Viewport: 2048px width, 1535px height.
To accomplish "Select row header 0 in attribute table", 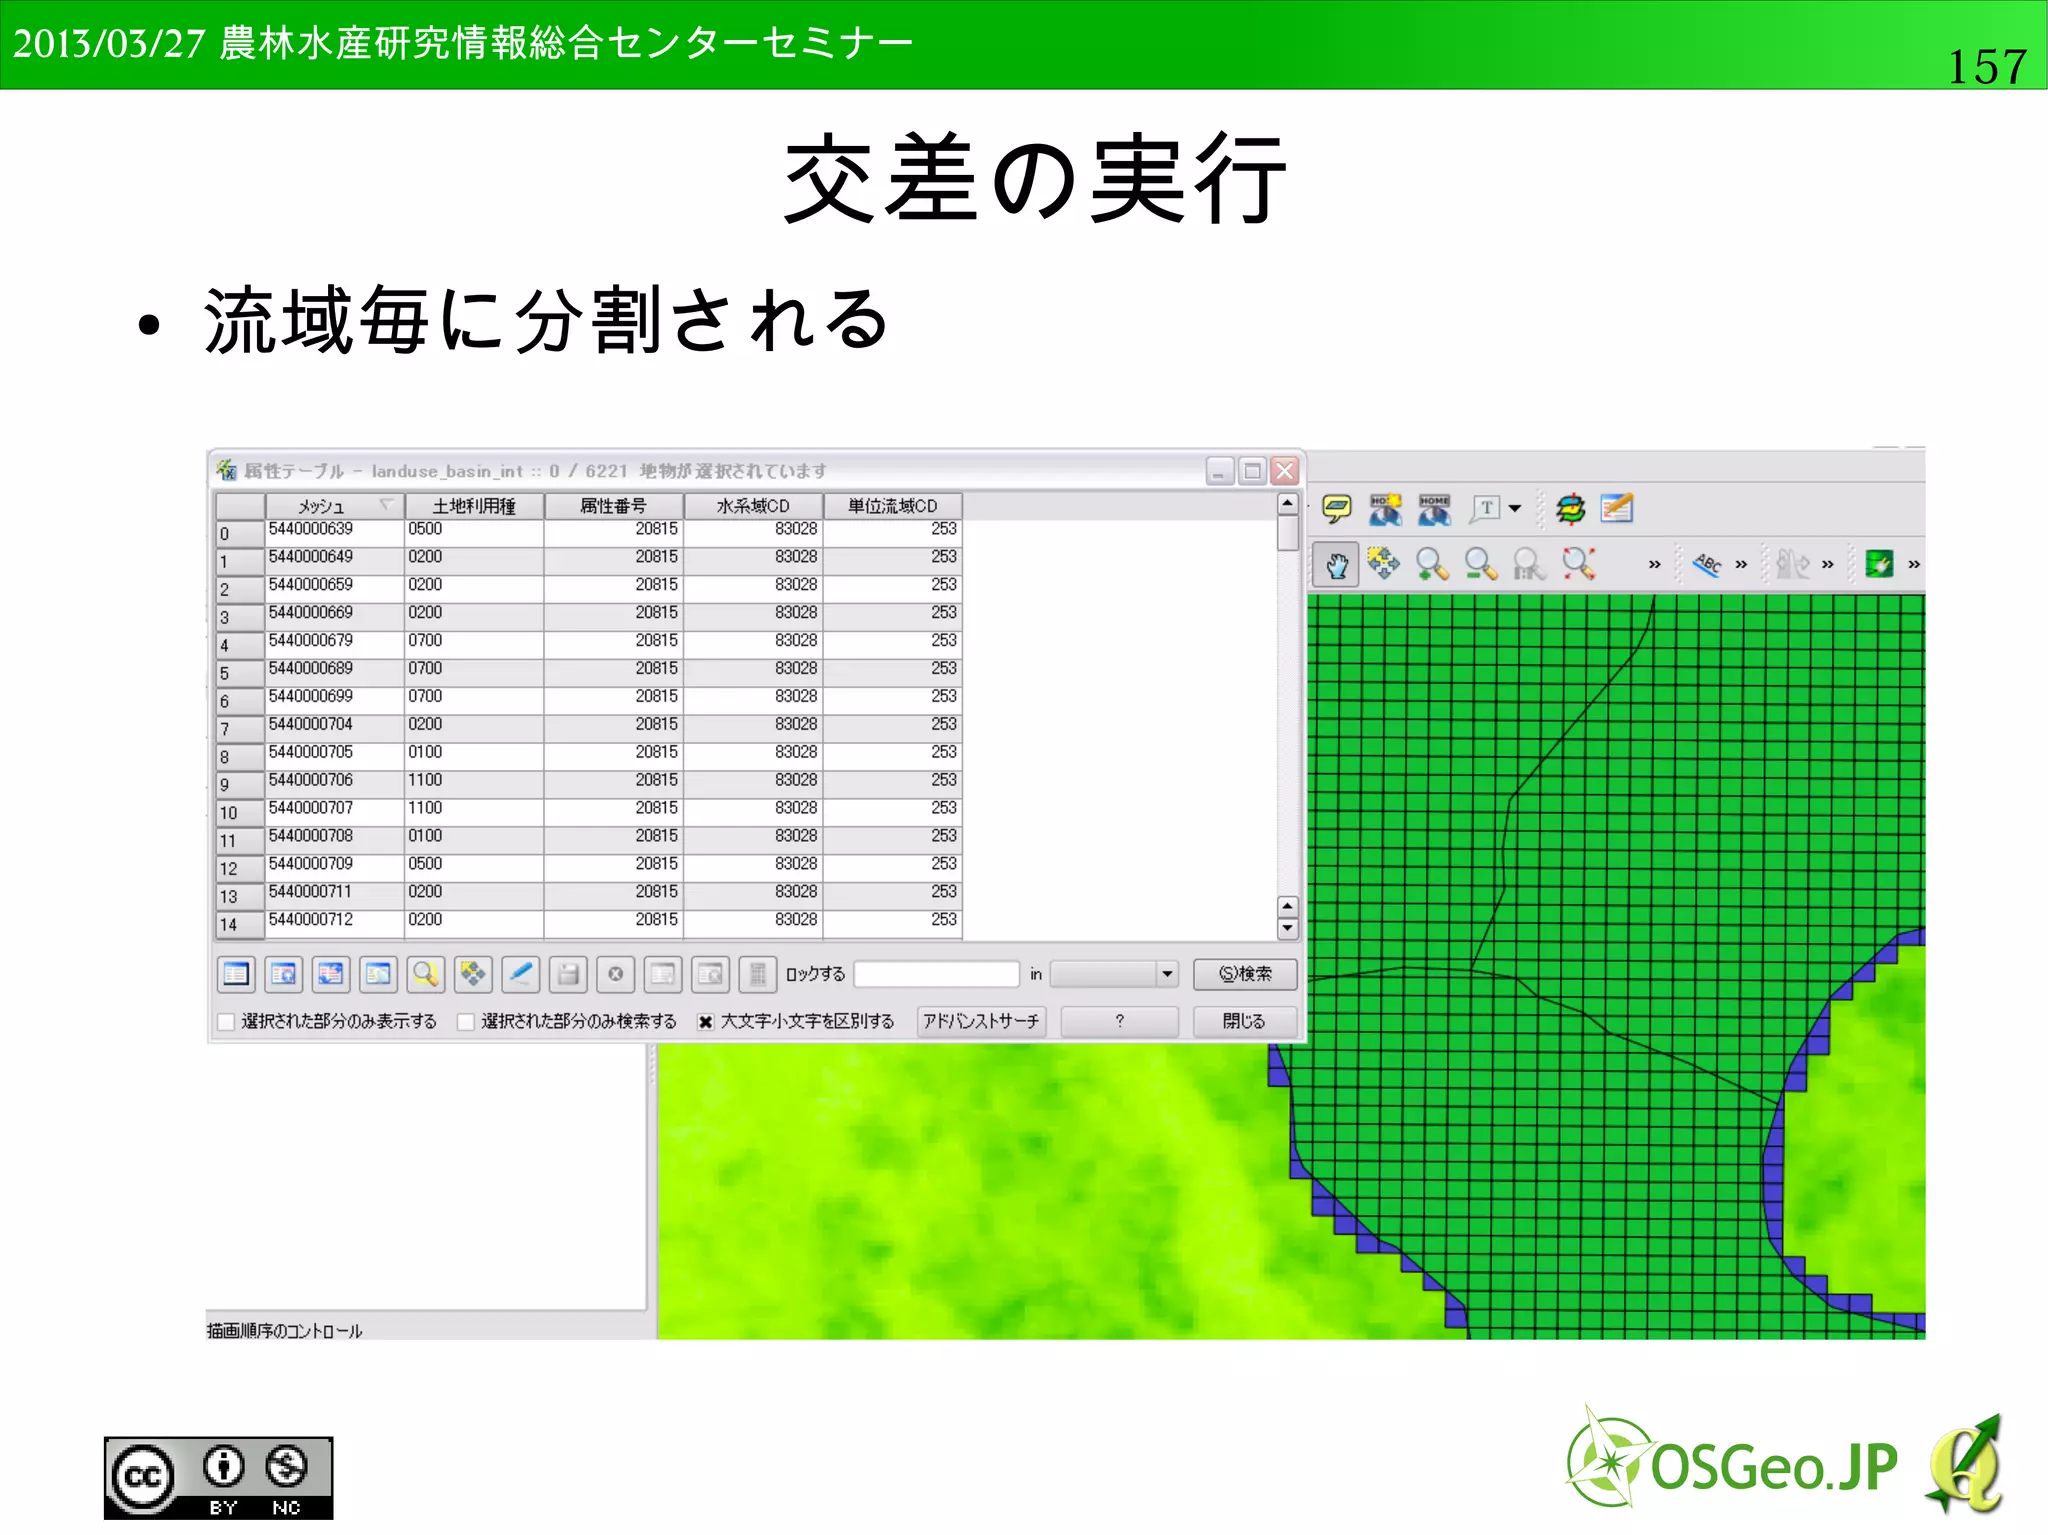I will pyautogui.click(x=240, y=533).
